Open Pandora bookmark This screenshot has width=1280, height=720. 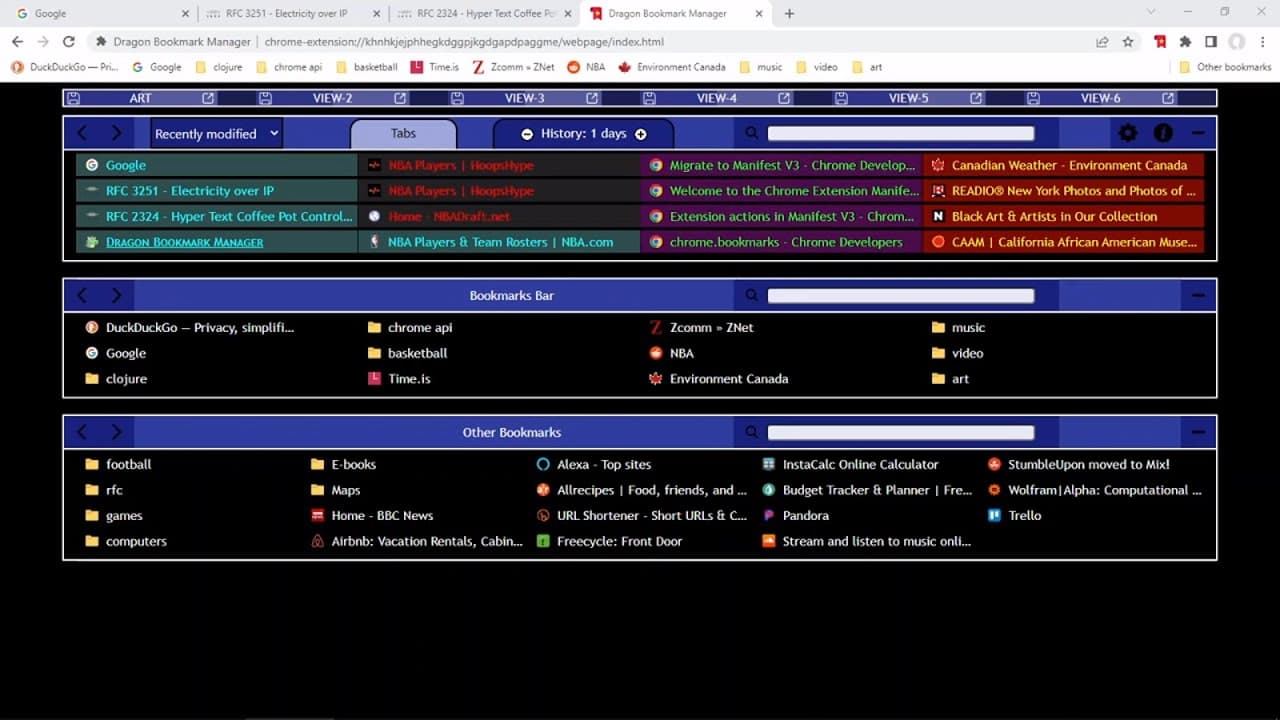click(795, 515)
